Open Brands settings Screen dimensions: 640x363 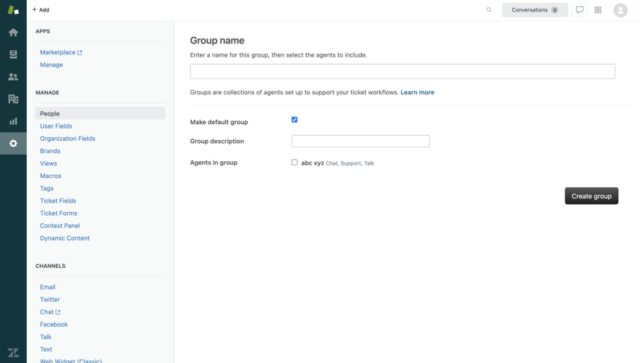pos(50,151)
